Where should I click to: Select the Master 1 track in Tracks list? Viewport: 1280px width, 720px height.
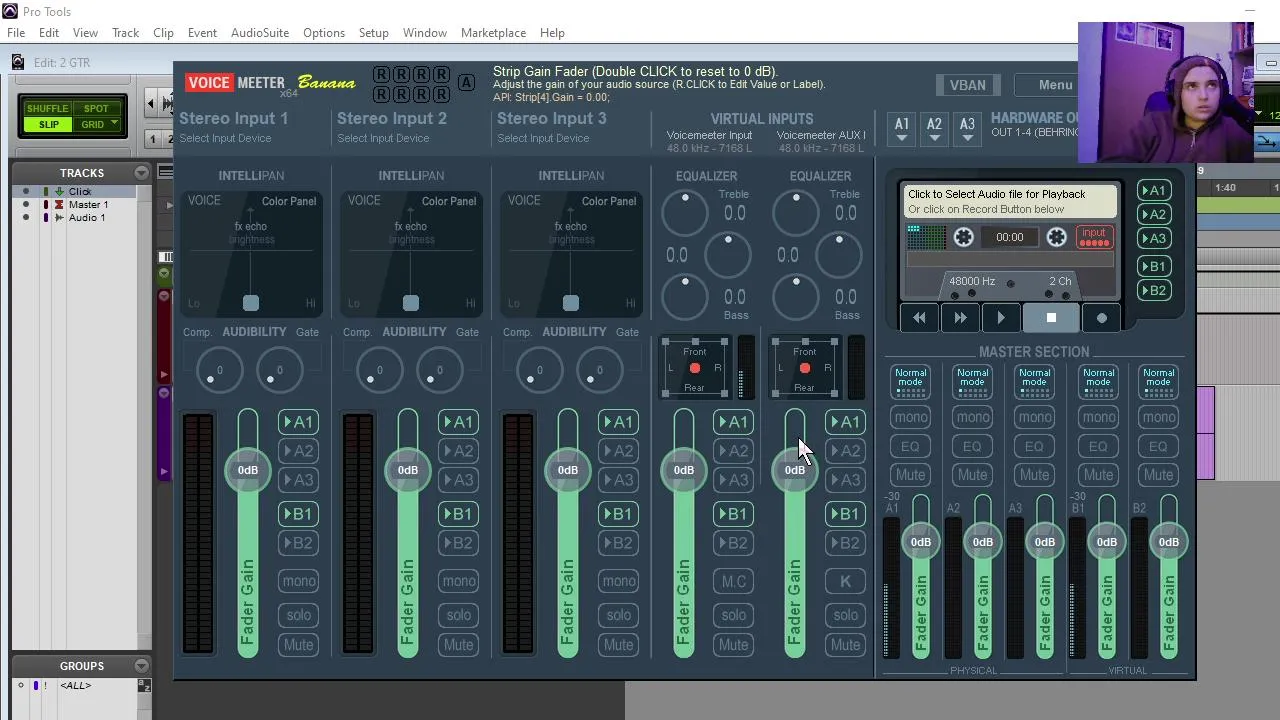point(88,204)
